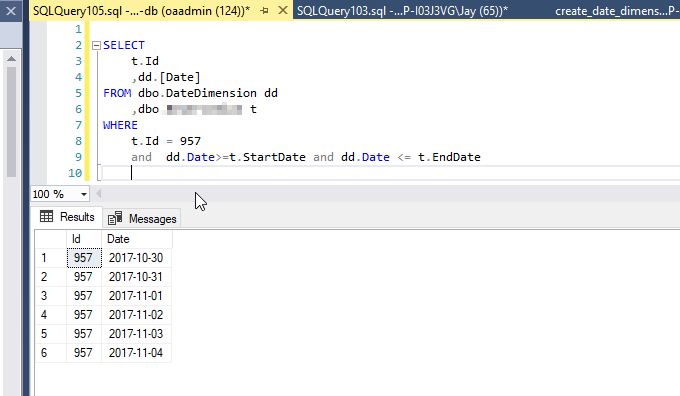Screen dimensions: 680x396
Task: Click the 957 value in line 8
Action: [190, 141]
